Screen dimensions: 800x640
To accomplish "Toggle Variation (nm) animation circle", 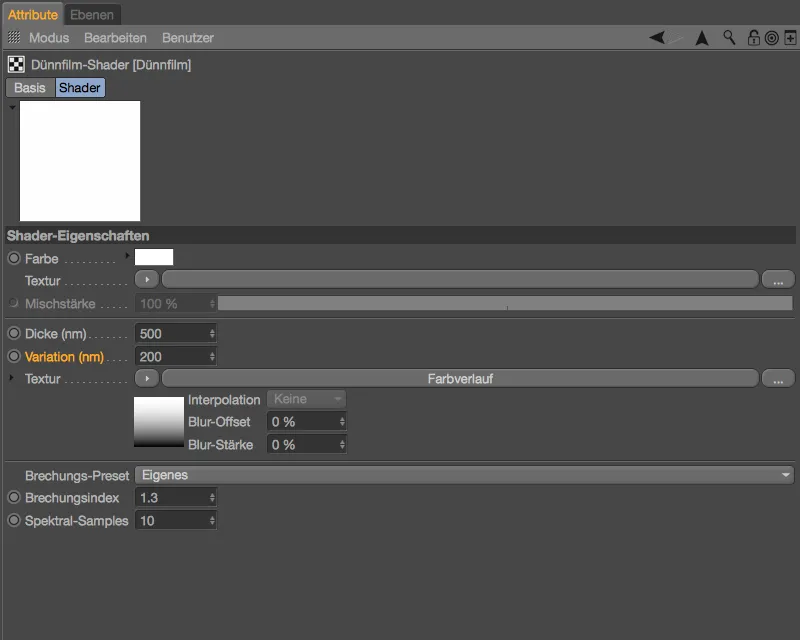I will pos(14,356).
